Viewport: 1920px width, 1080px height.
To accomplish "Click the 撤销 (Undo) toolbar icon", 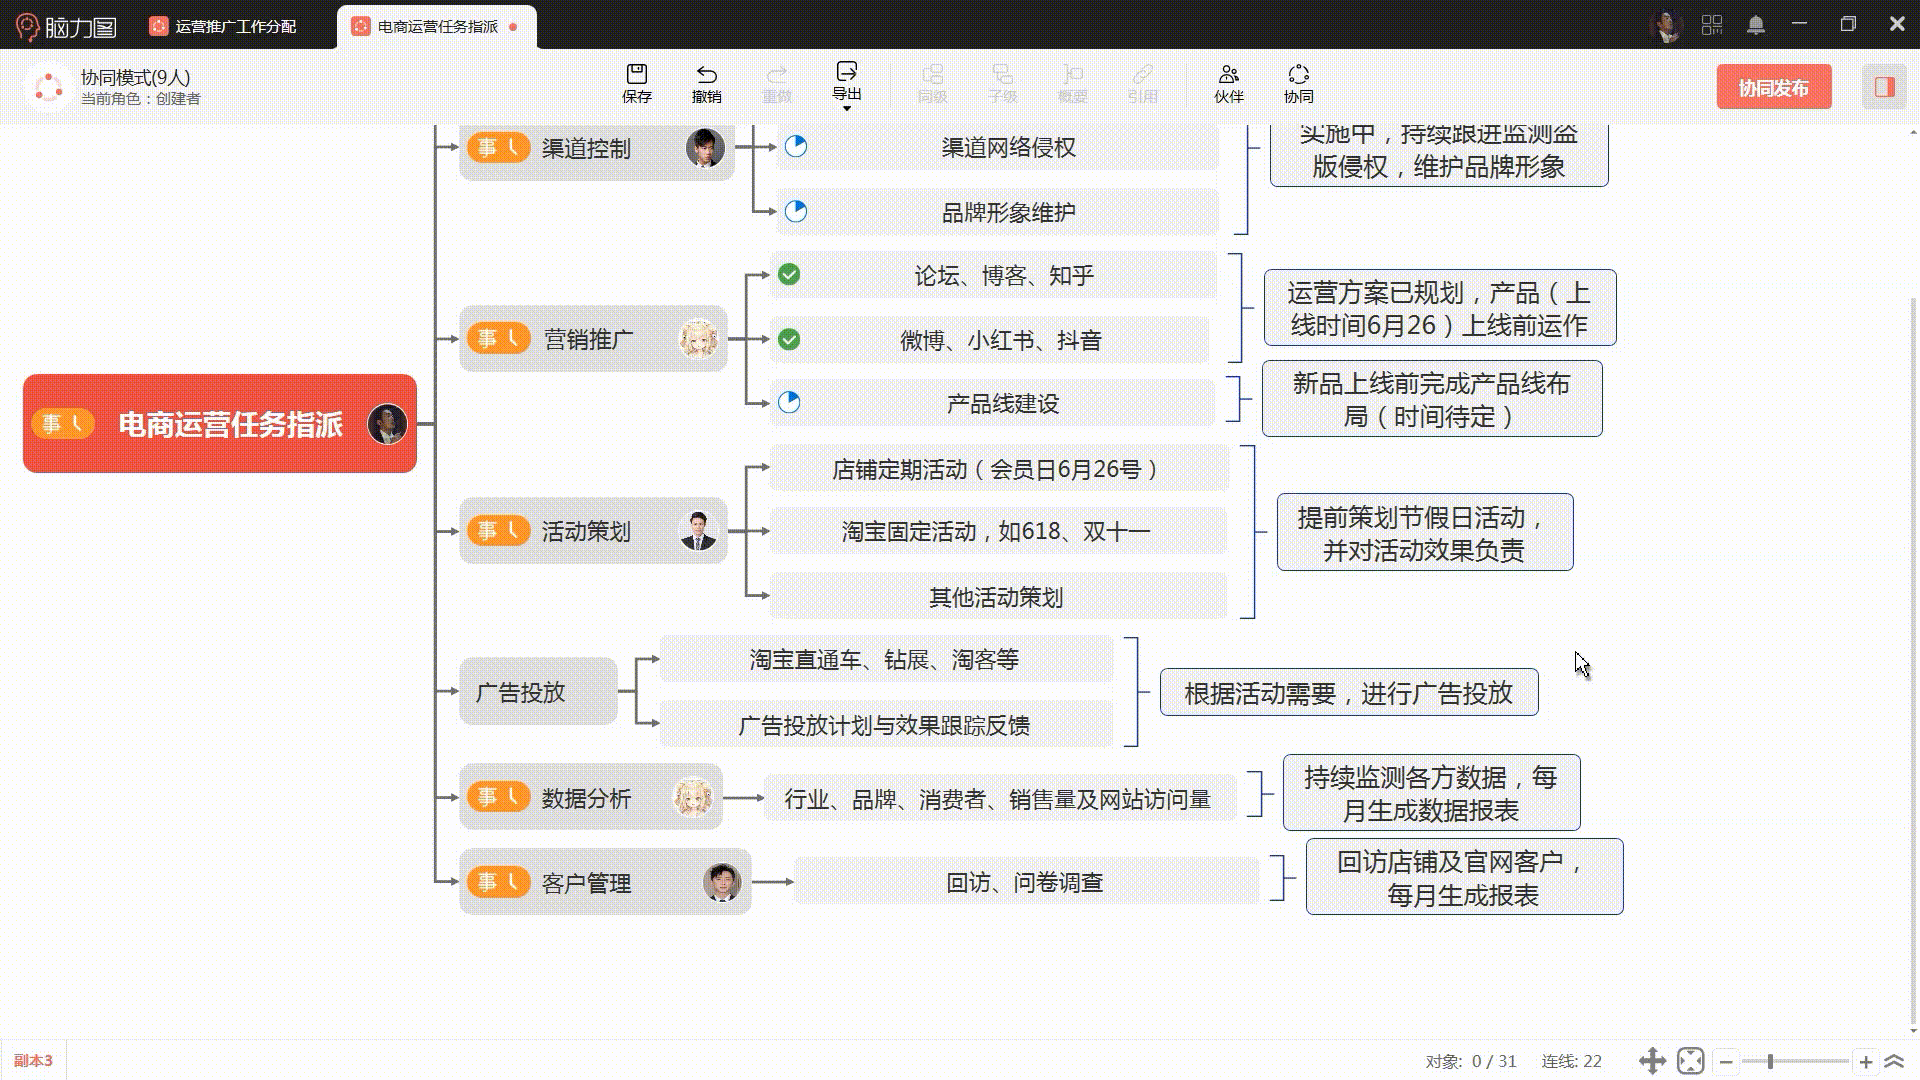I will point(706,84).
